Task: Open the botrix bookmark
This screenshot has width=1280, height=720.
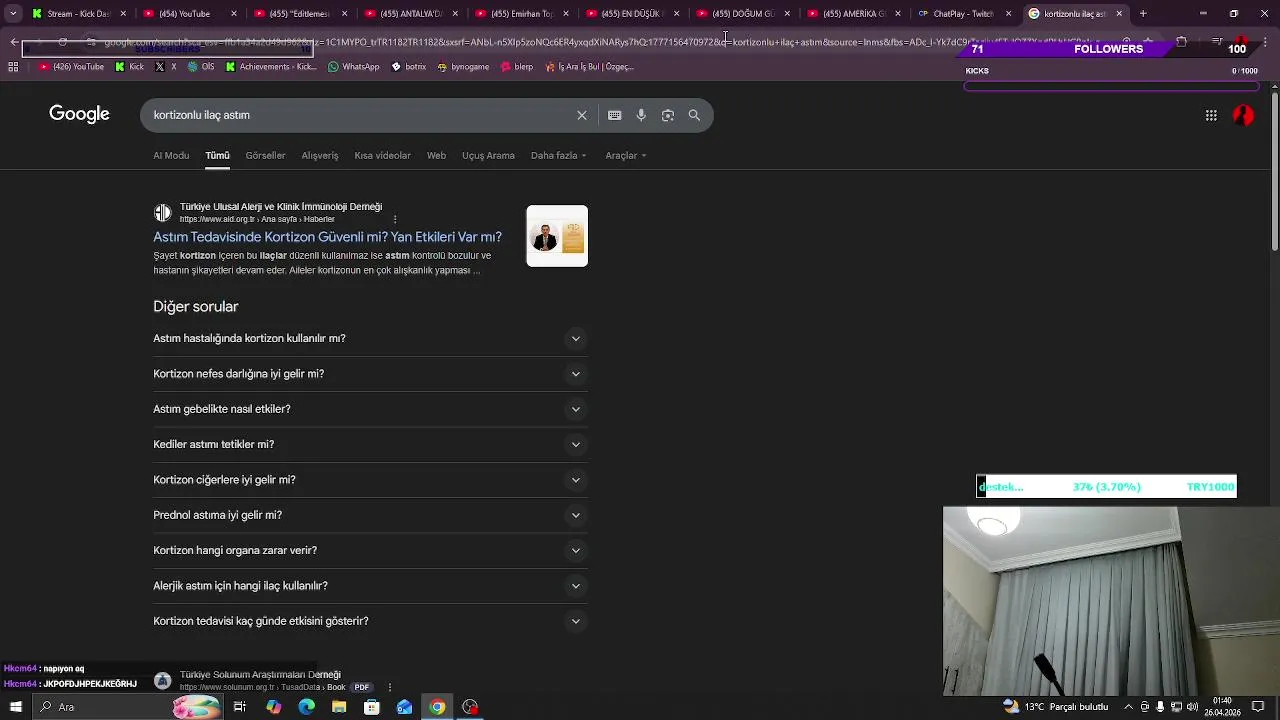Action: click(x=409, y=67)
